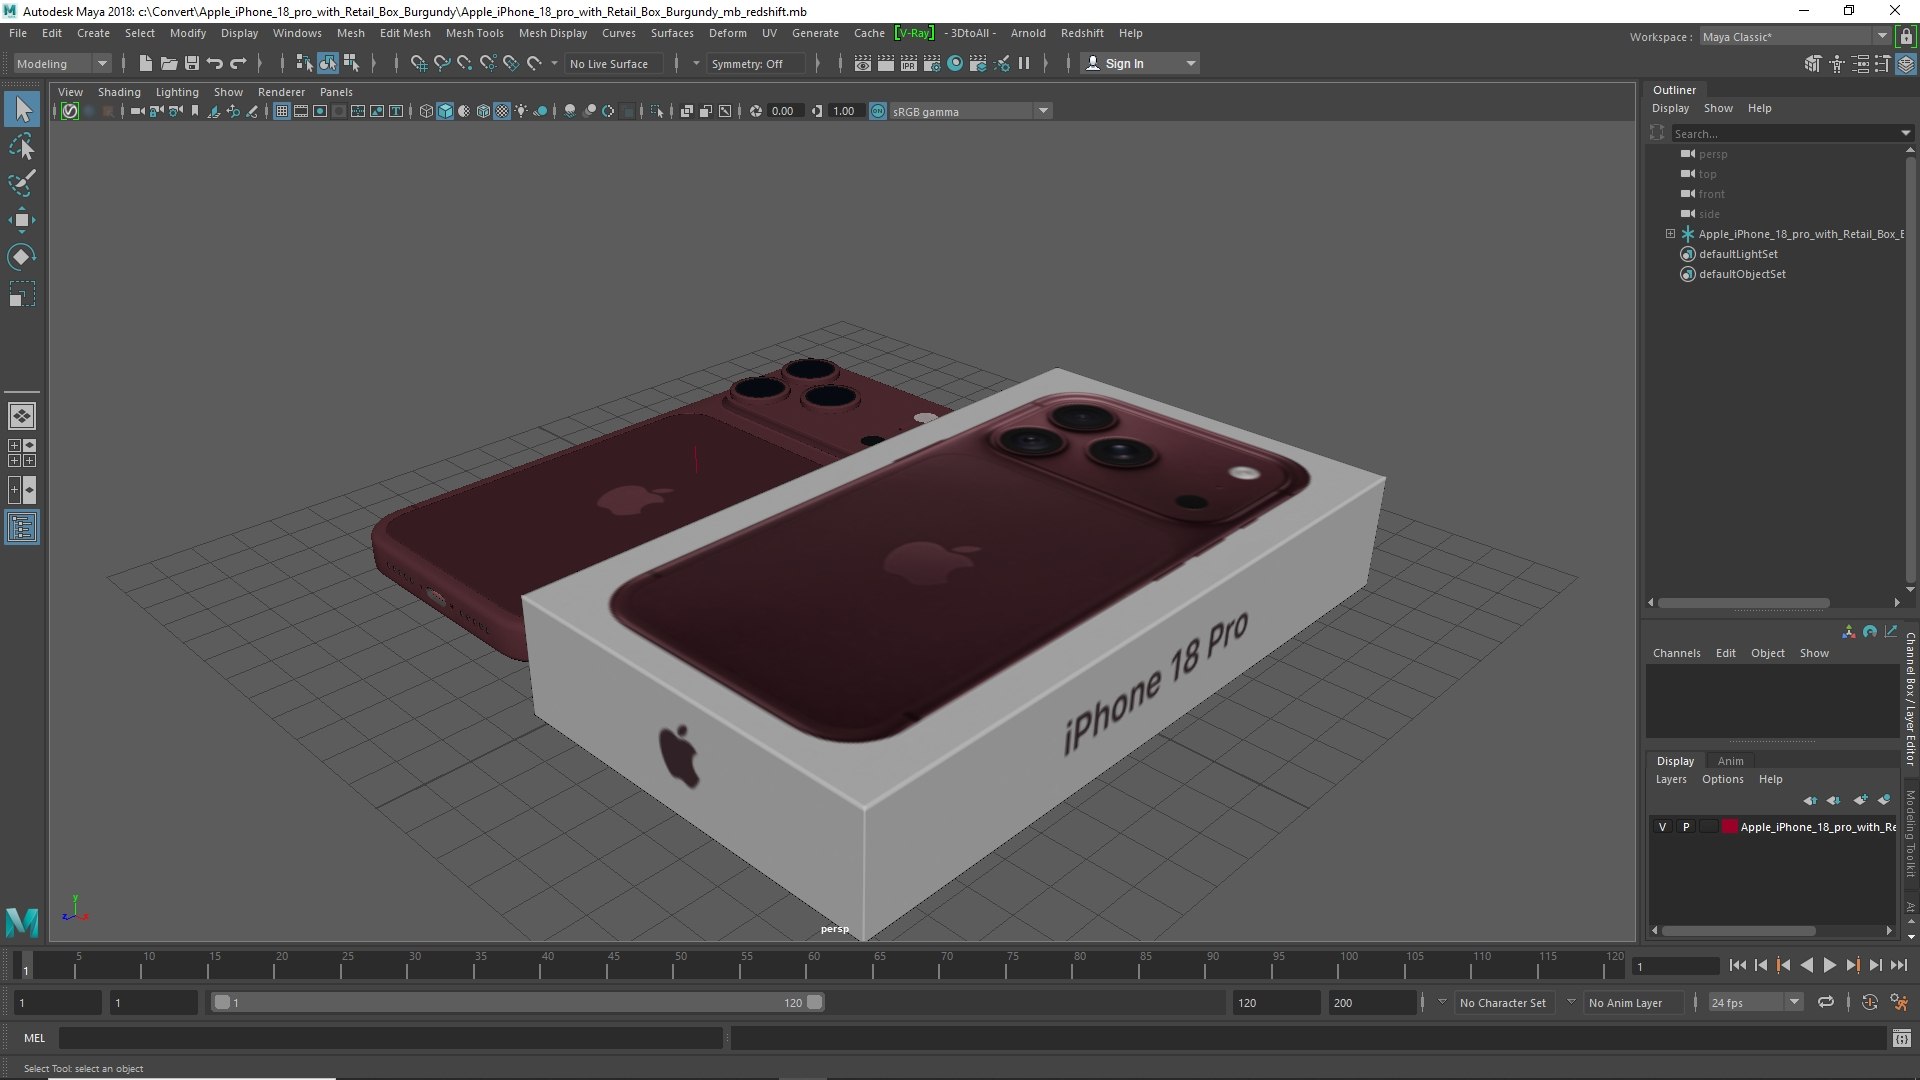
Task: Toggle the loop playback icon
Action: click(1826, 1002)
